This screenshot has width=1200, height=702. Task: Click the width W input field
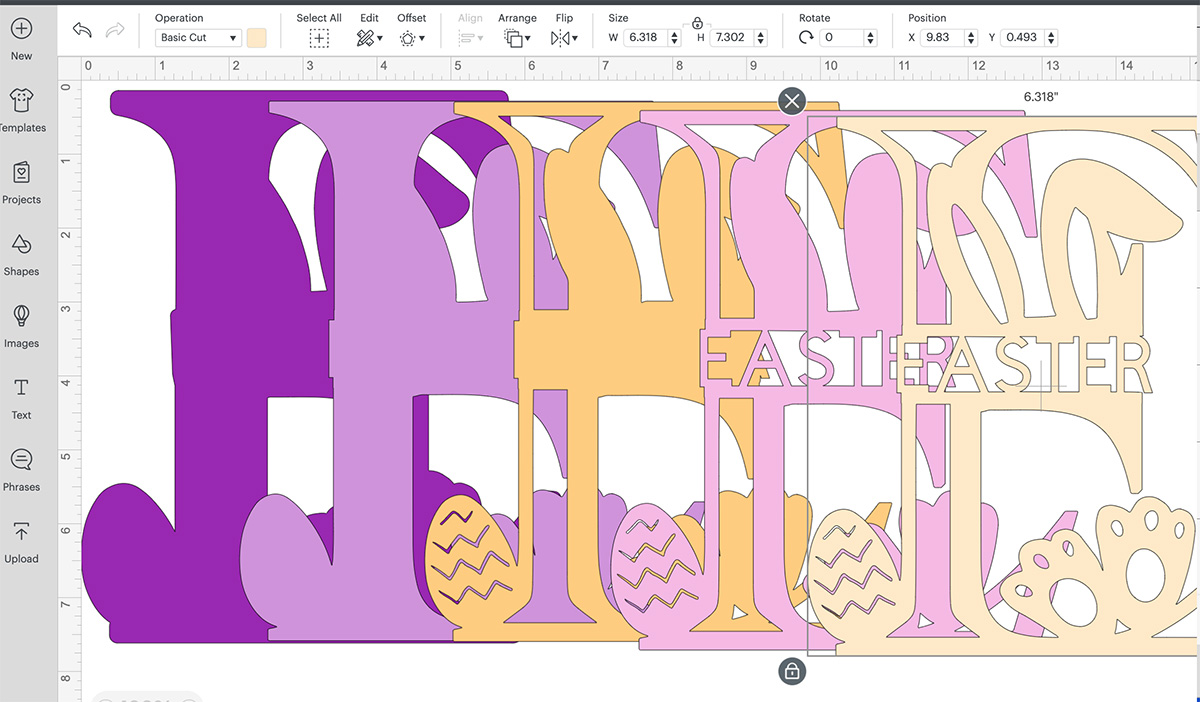(x=646, y=38)
